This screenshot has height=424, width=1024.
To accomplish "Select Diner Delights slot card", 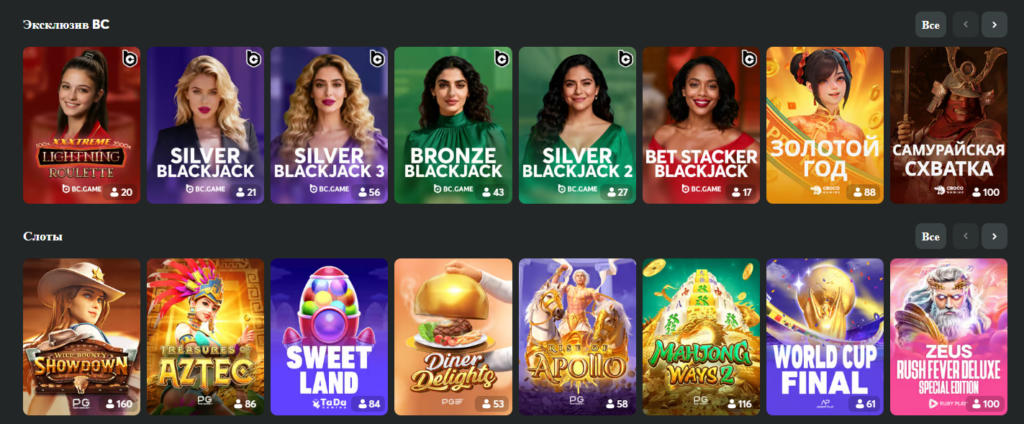I will (x=453, y=337).
